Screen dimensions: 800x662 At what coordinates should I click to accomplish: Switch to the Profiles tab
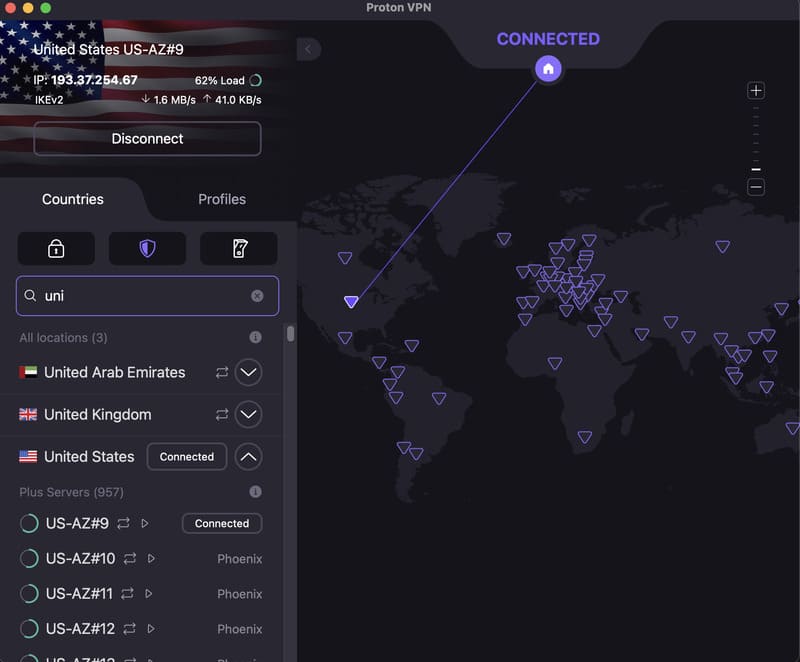point(221,199)
